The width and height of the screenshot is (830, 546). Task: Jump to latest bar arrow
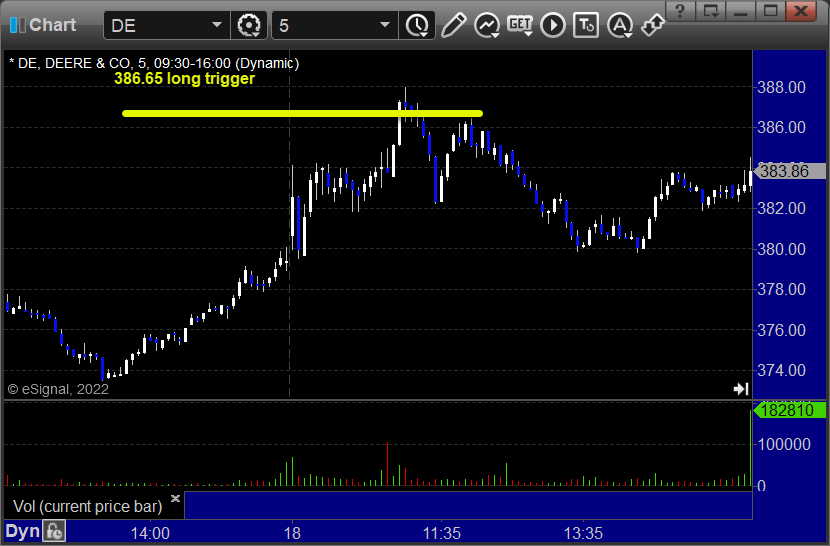[741, 389]
